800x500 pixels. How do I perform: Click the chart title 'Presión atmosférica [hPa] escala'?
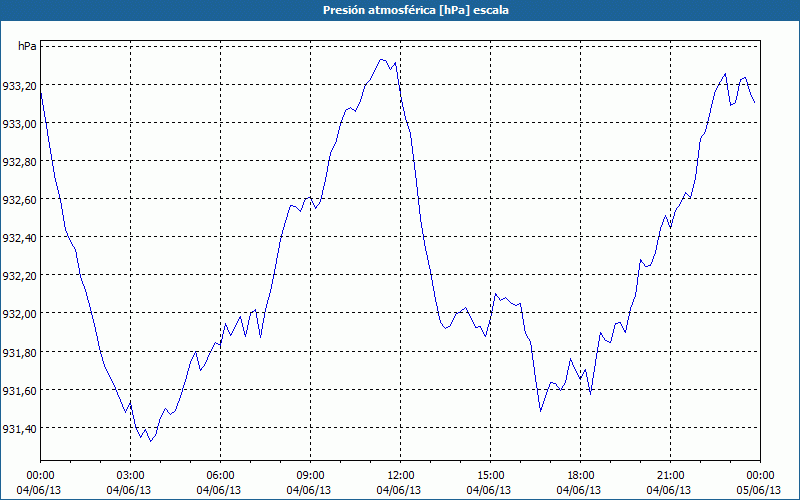[415, 10]
